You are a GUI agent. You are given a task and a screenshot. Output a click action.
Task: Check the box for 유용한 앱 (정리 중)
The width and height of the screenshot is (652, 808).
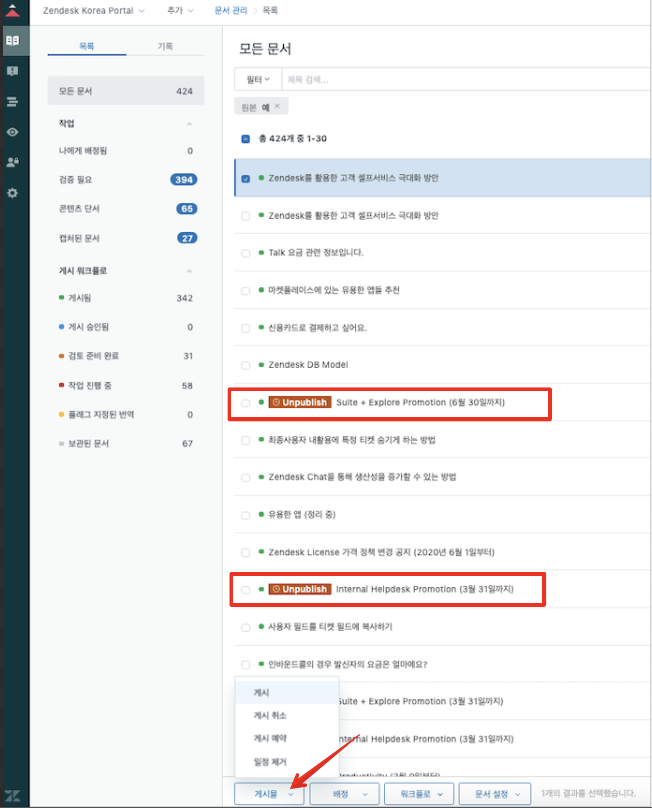click(246, 515)
